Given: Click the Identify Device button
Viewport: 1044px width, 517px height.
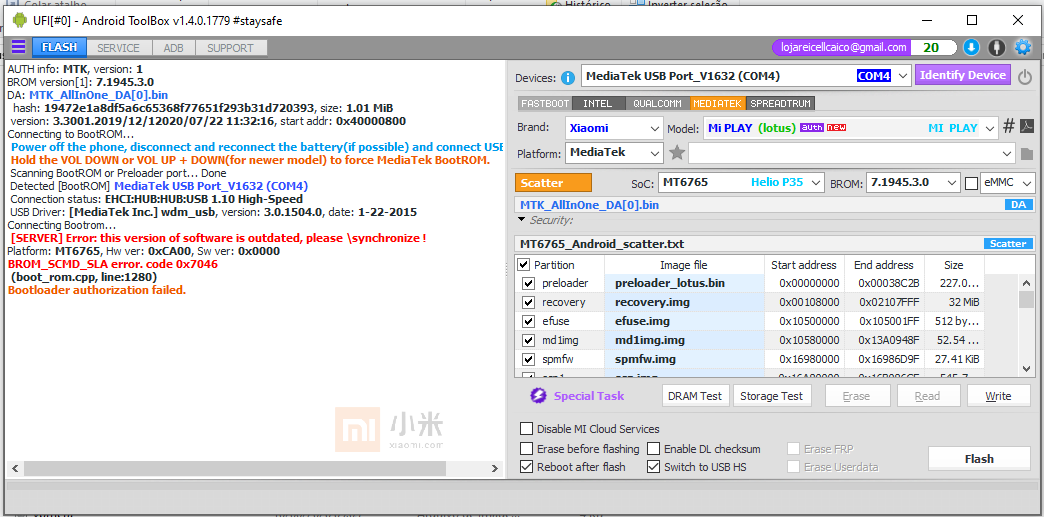Looking at the screenshot, I should pyautogui.click(x=963, y=75).
